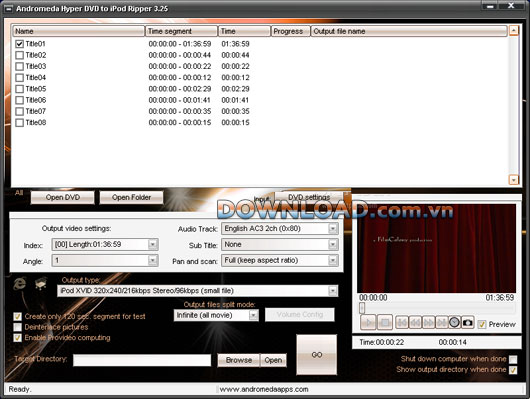The width and height of the screenshot is (530, 399).
Task: Click Title06 time value 00:01:41
Action: point(235,100)
